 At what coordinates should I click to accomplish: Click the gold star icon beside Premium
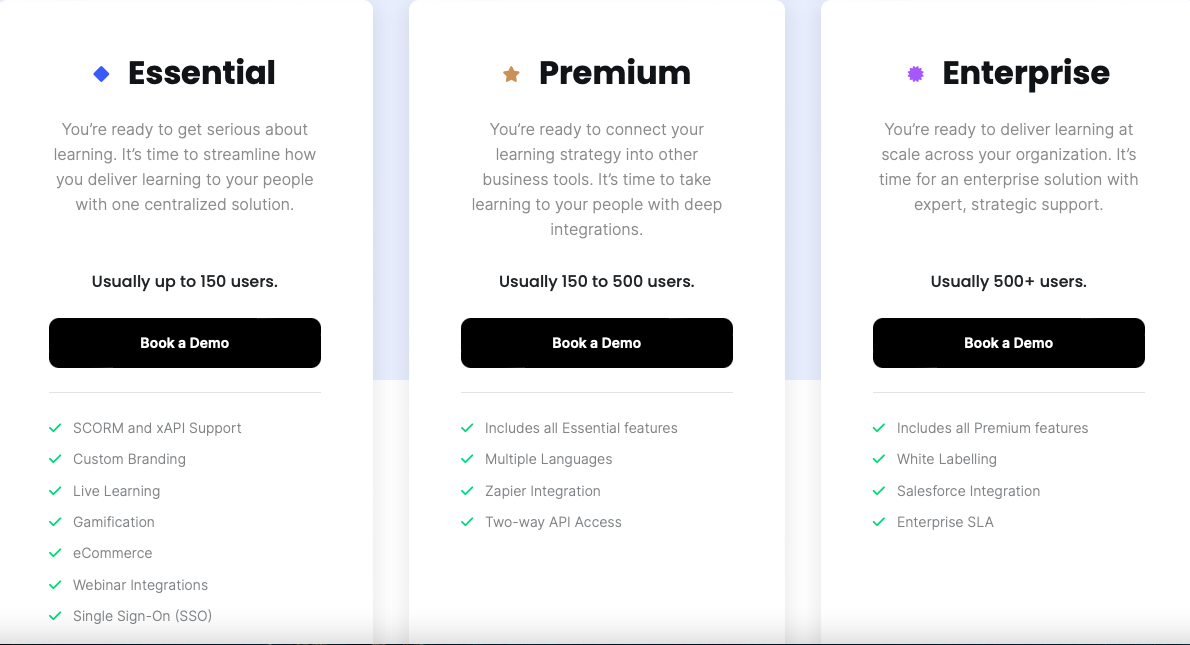pyautogui.click(x=512, y=74)
